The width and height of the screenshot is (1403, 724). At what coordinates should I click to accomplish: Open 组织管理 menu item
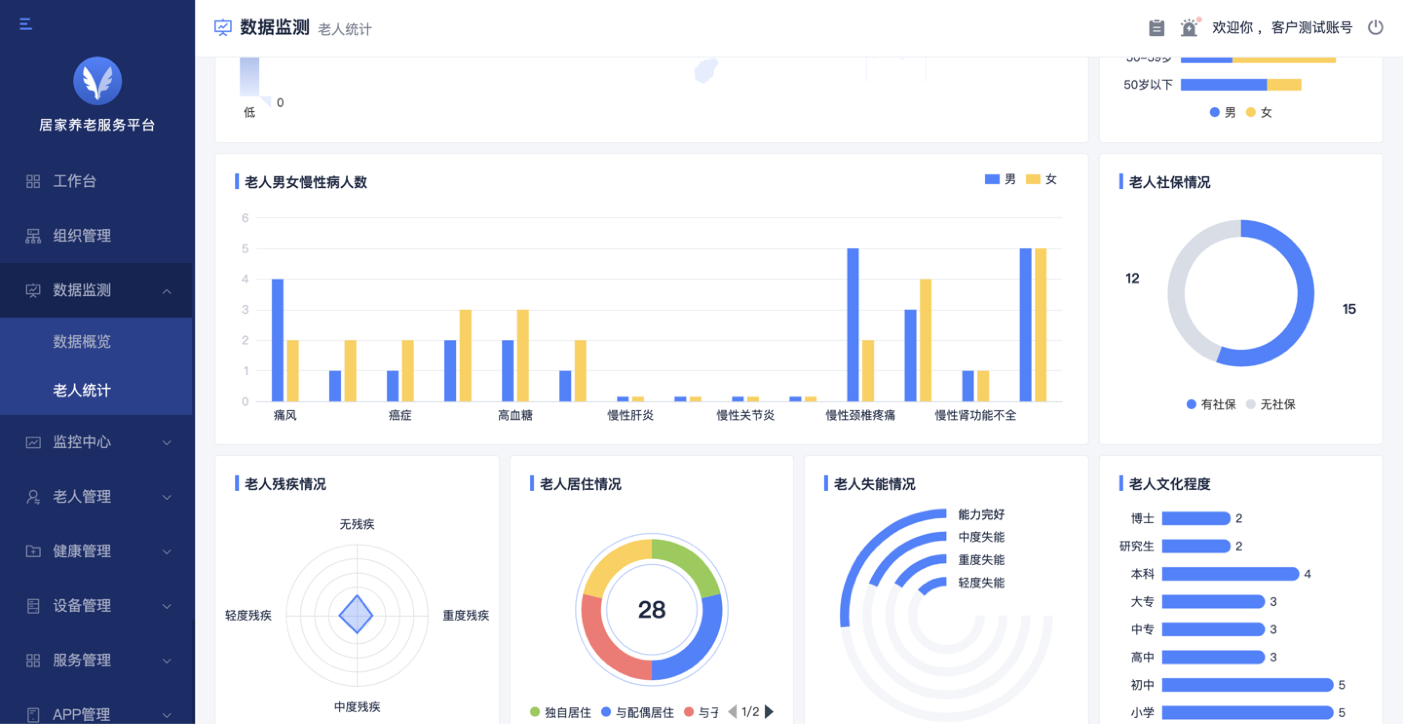coord(97,236)
